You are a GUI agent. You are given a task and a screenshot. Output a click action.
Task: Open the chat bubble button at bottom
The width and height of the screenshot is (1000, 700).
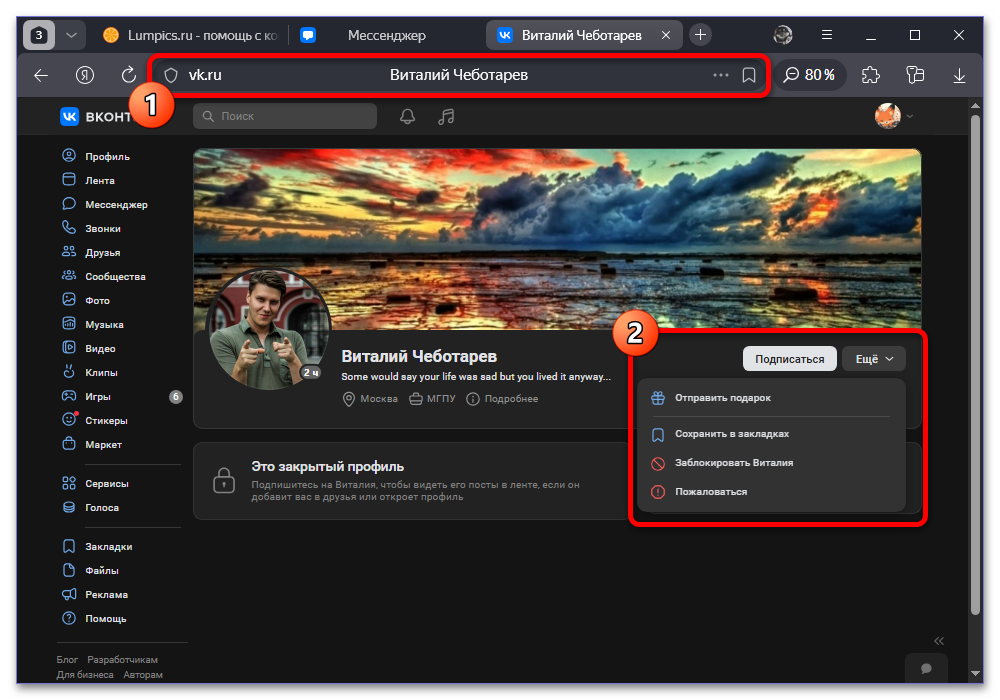[926, 668]
